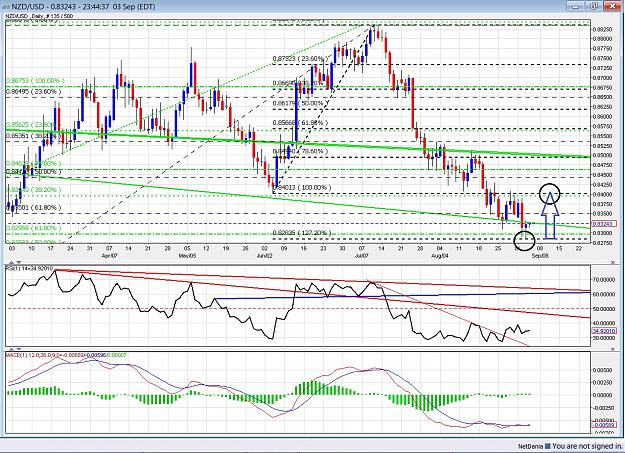The image size is (625, 453).
Task: Click the RSI value tag 34.92010
Action: pos(605,331)
